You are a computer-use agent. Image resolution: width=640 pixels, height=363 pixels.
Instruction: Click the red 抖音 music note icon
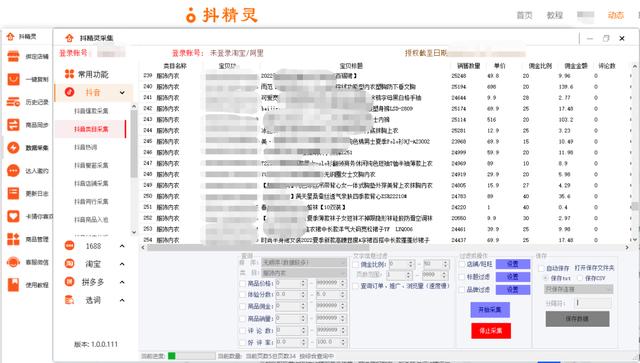(x=69, y=92)
